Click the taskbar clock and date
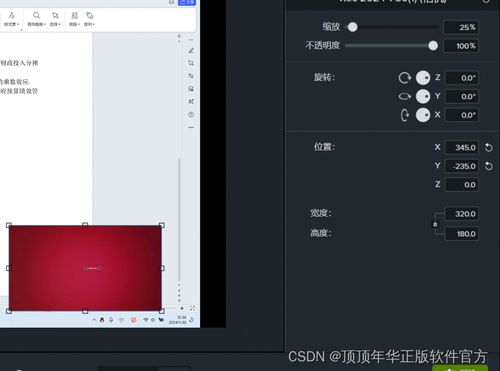Screen dimensions: 500x371 pyautogui.click(x=178, y=320)
